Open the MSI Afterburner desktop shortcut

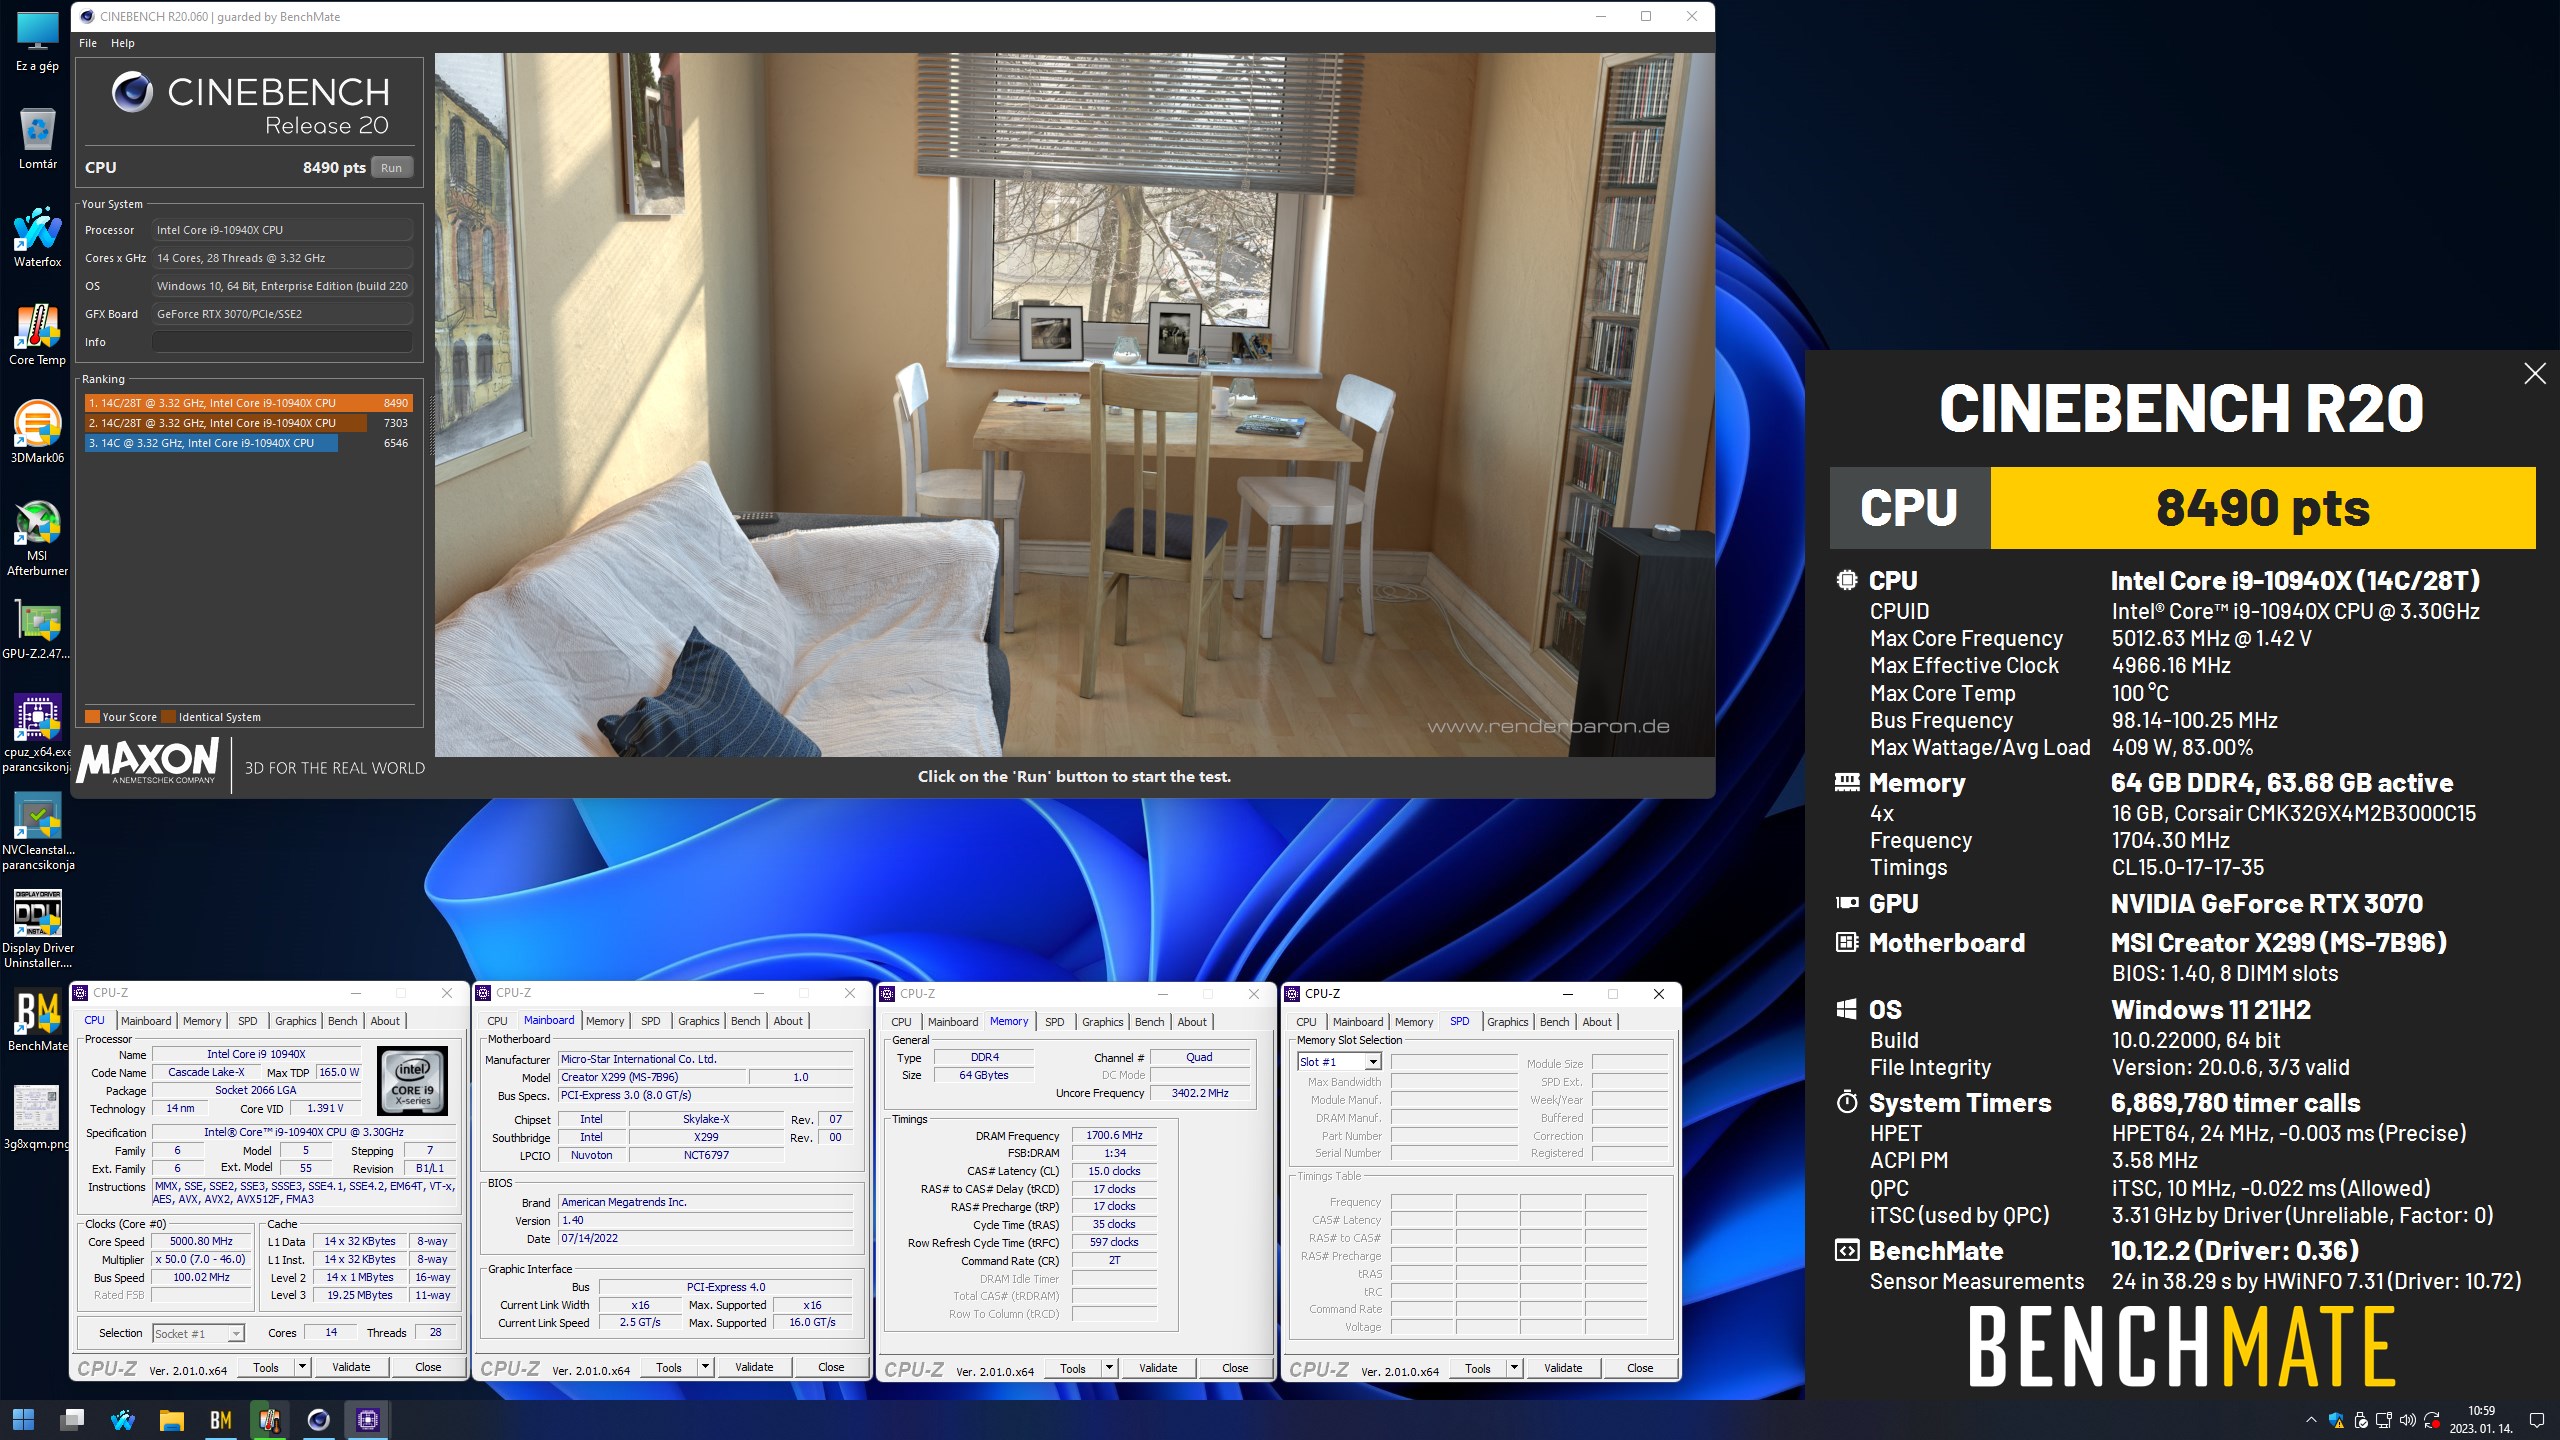point(37,538)
